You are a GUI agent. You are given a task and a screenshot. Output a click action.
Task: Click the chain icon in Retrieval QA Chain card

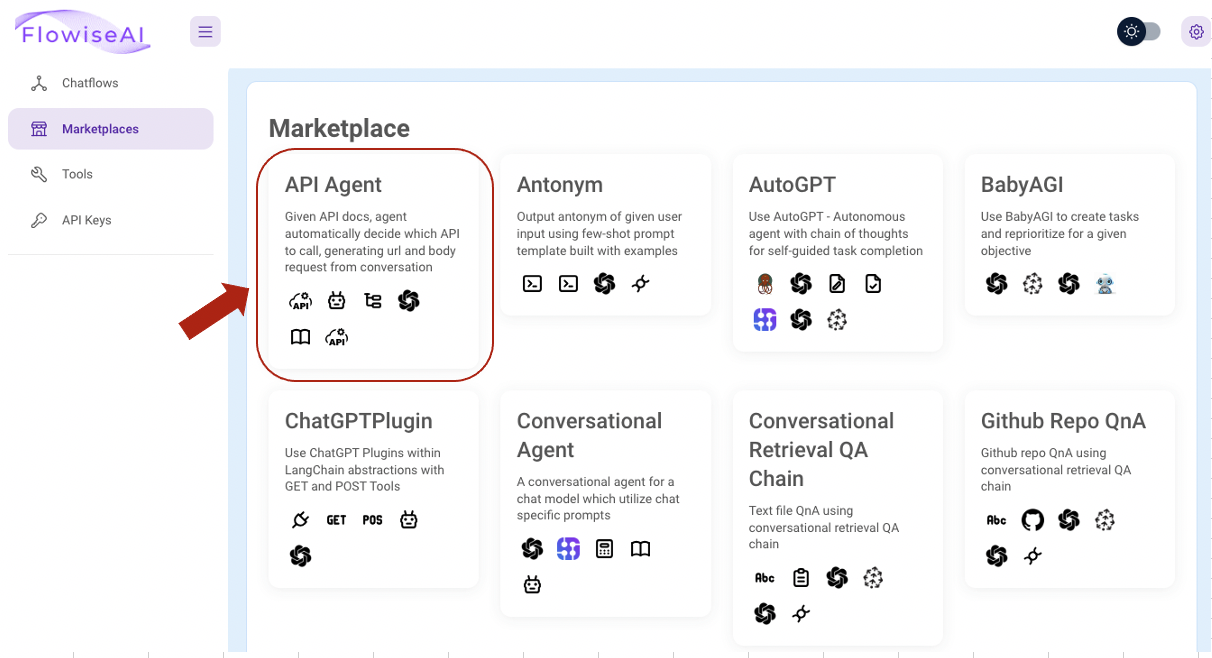tap(801, 613)
